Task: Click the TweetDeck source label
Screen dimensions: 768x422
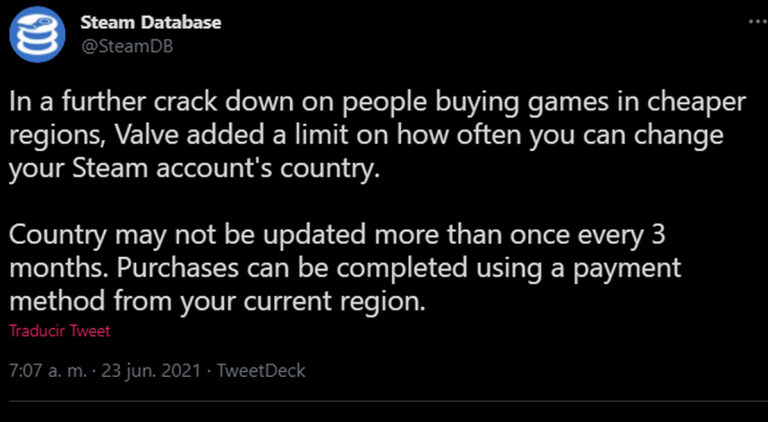Action: tap(261, 371)
